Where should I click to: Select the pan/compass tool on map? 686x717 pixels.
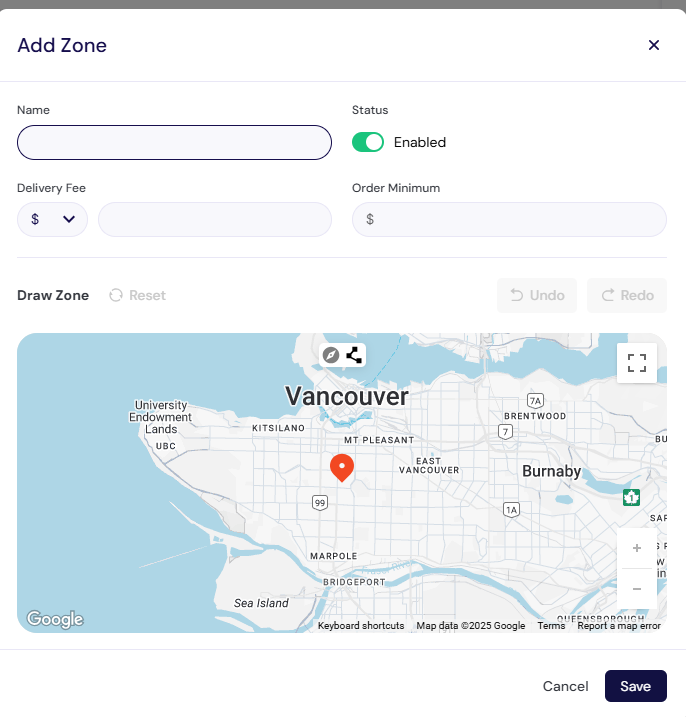[x=331, y=355]
